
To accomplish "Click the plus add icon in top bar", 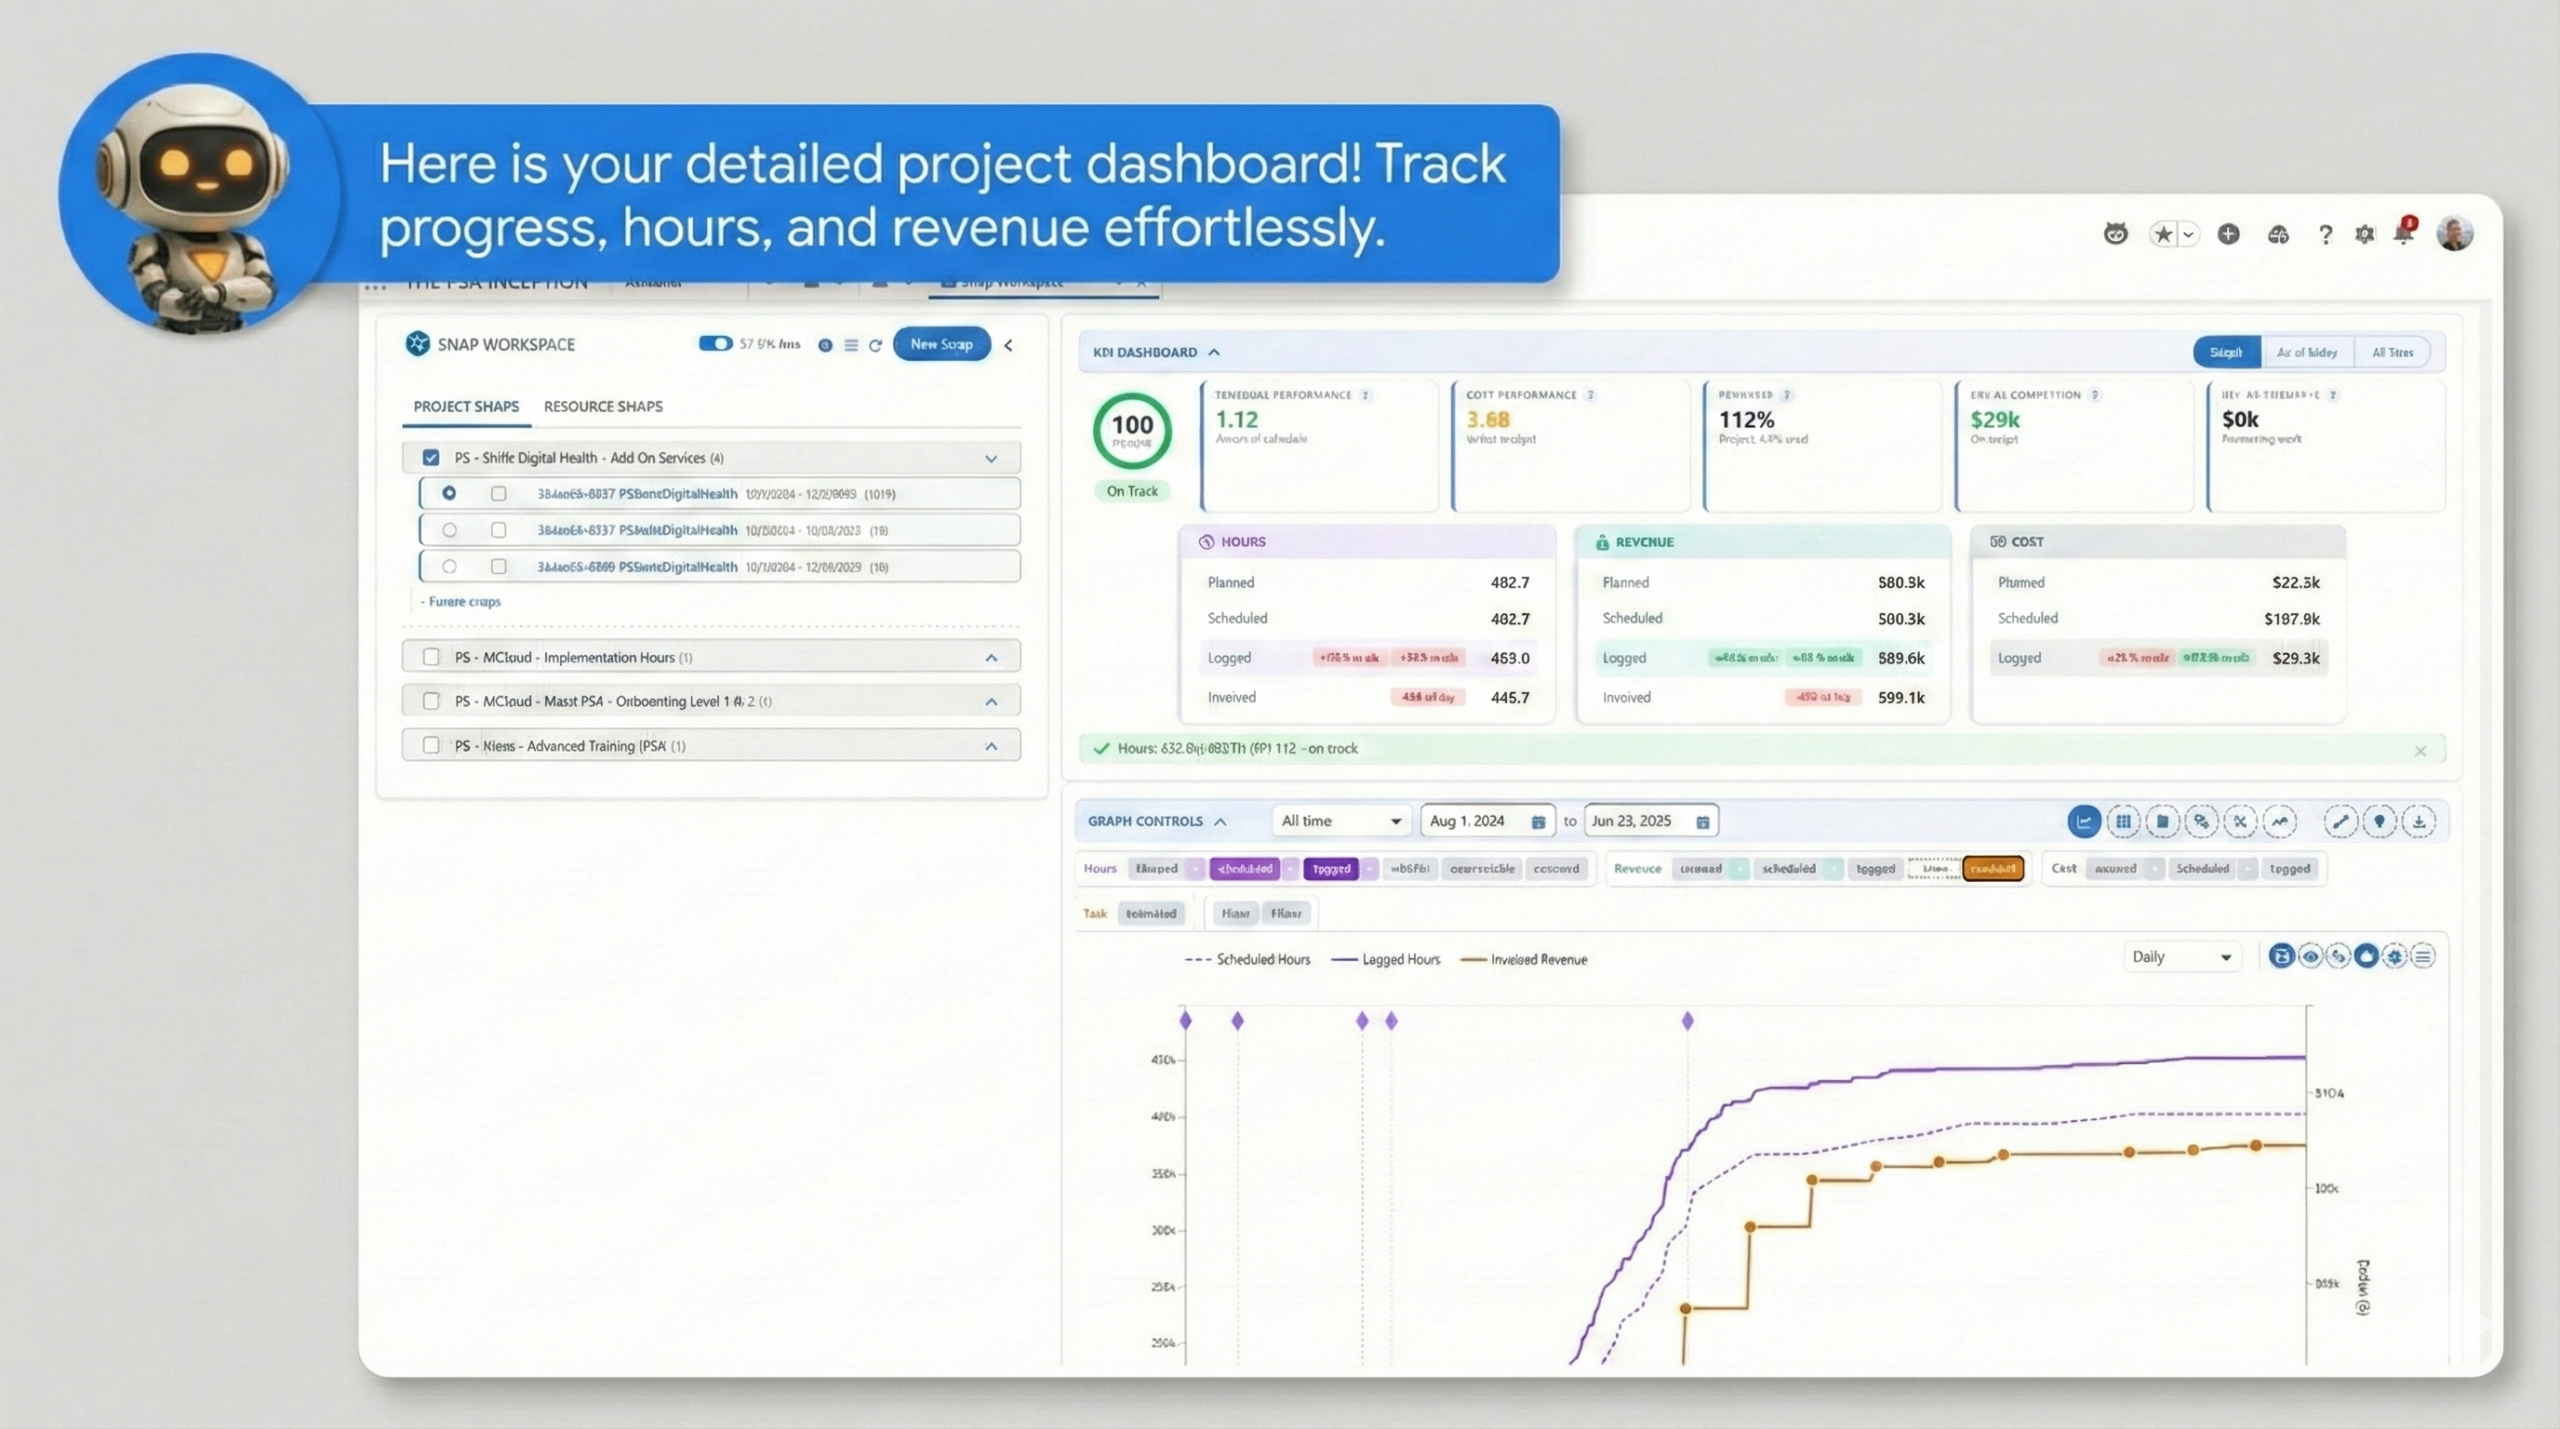I will (x=2228, y=234).
